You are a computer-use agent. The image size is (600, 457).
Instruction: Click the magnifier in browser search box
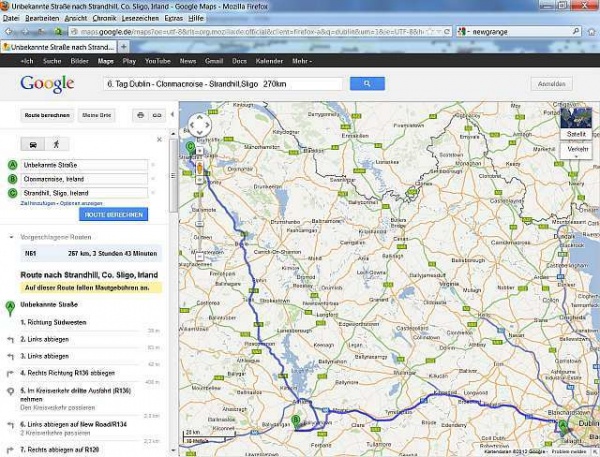[576, 31]
